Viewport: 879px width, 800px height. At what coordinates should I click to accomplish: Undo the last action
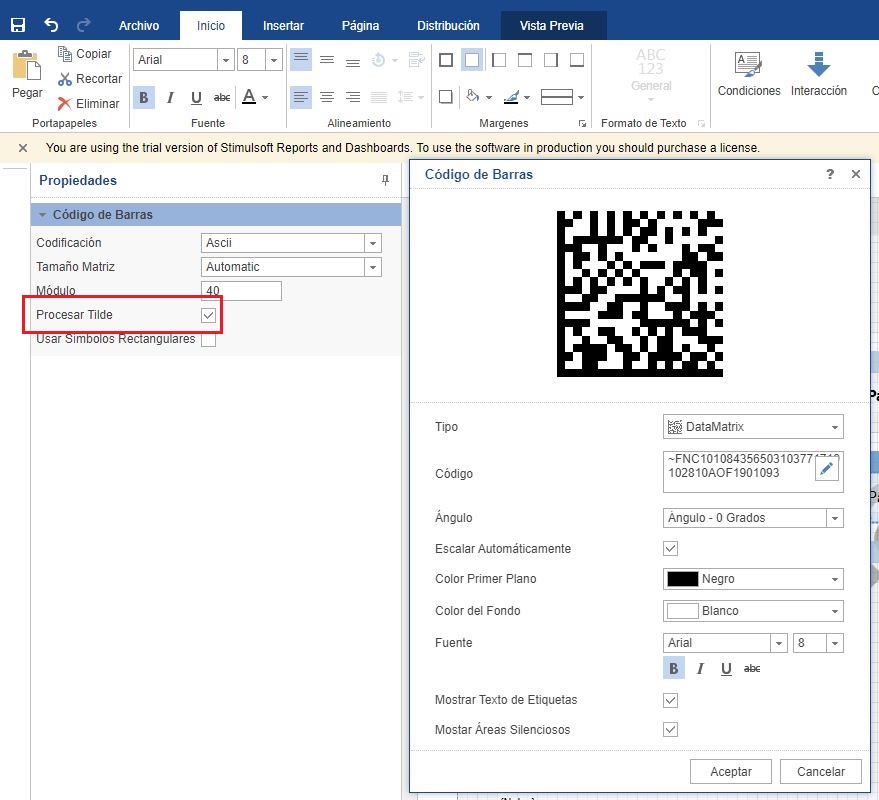pyautogui.click(x=51, y=25)
